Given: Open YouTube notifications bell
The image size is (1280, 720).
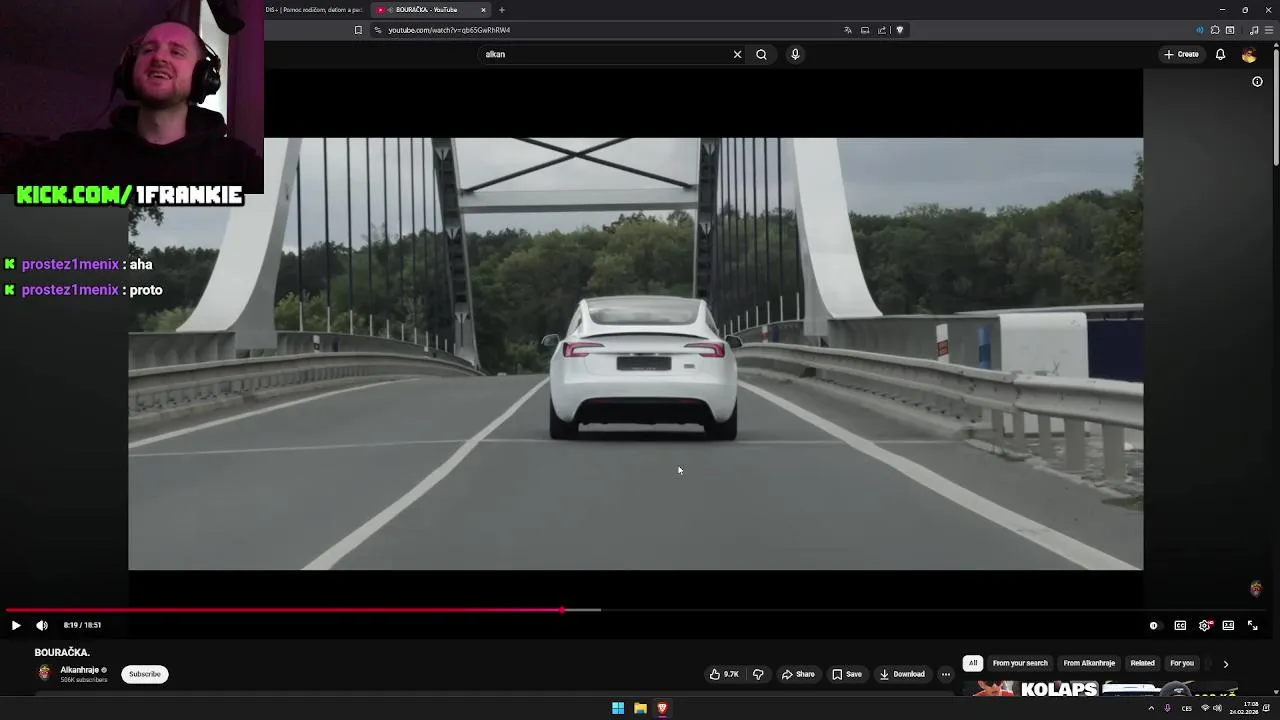Looking at the screenshot, I should [1220, 54].
